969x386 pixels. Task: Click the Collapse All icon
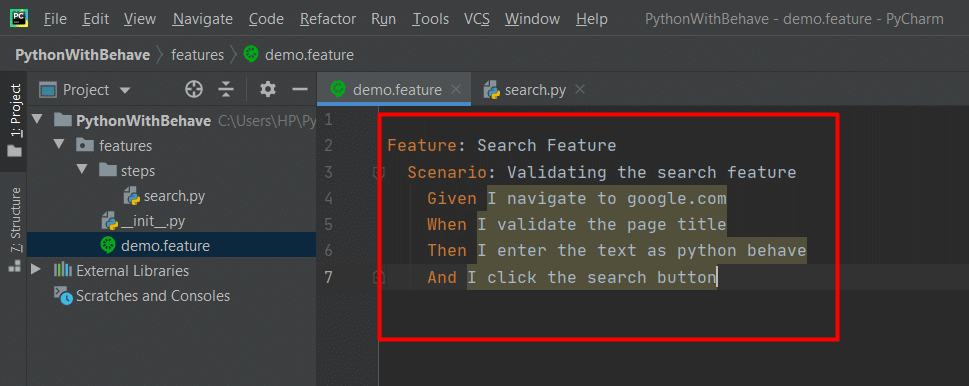(227, 90)
